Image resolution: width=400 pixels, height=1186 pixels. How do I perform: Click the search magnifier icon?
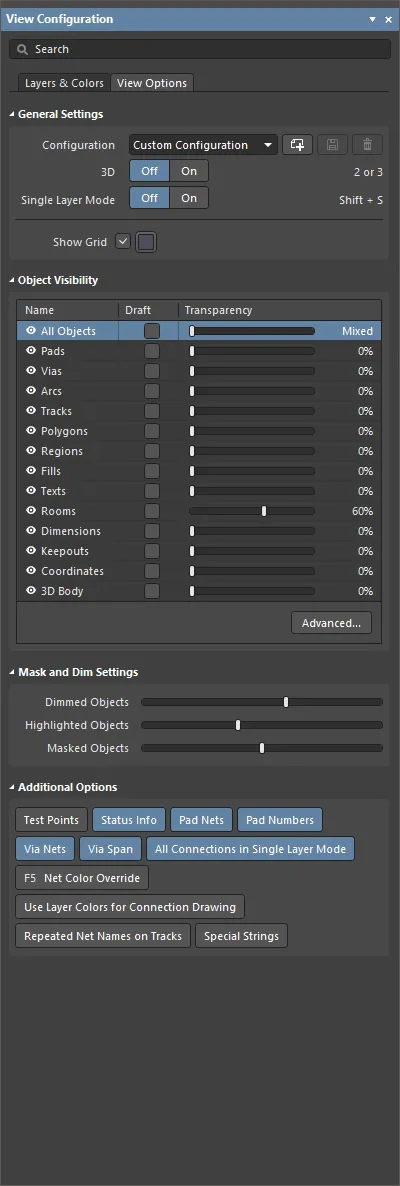click(23, 49)
